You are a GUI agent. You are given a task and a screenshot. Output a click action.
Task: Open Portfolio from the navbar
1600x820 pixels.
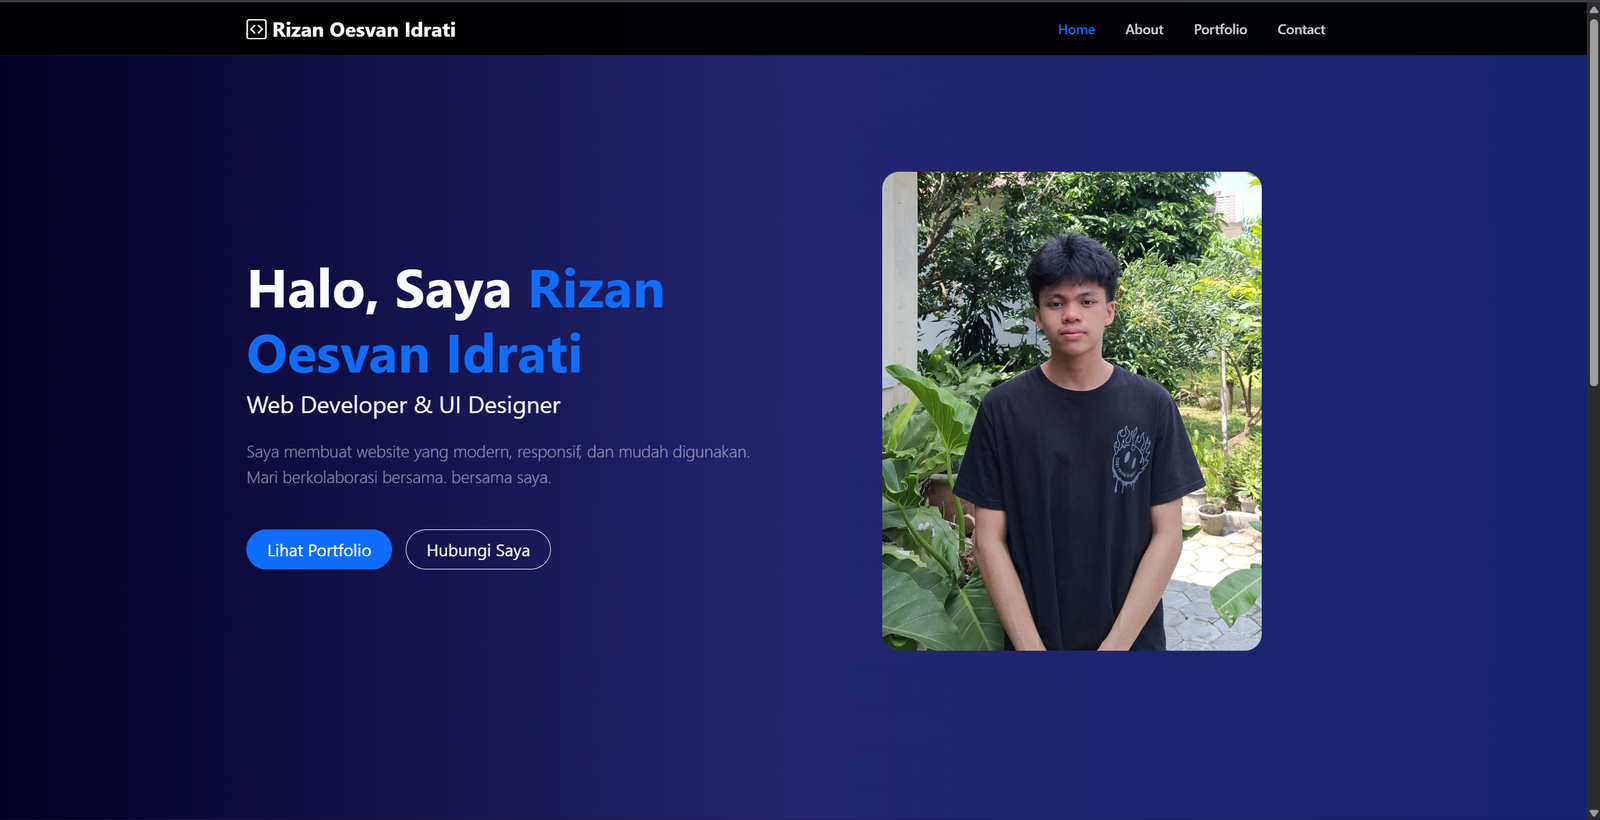1220,30
